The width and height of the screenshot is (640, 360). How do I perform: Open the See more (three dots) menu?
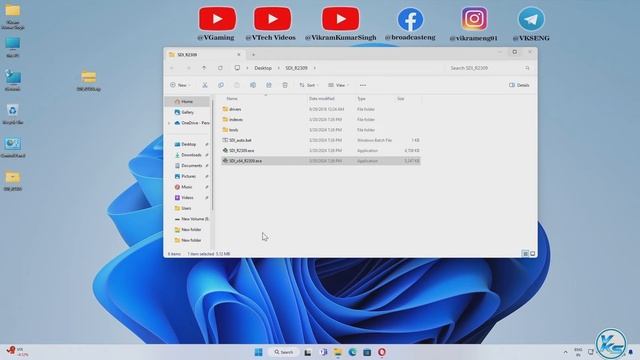click(x=363, y=85)
